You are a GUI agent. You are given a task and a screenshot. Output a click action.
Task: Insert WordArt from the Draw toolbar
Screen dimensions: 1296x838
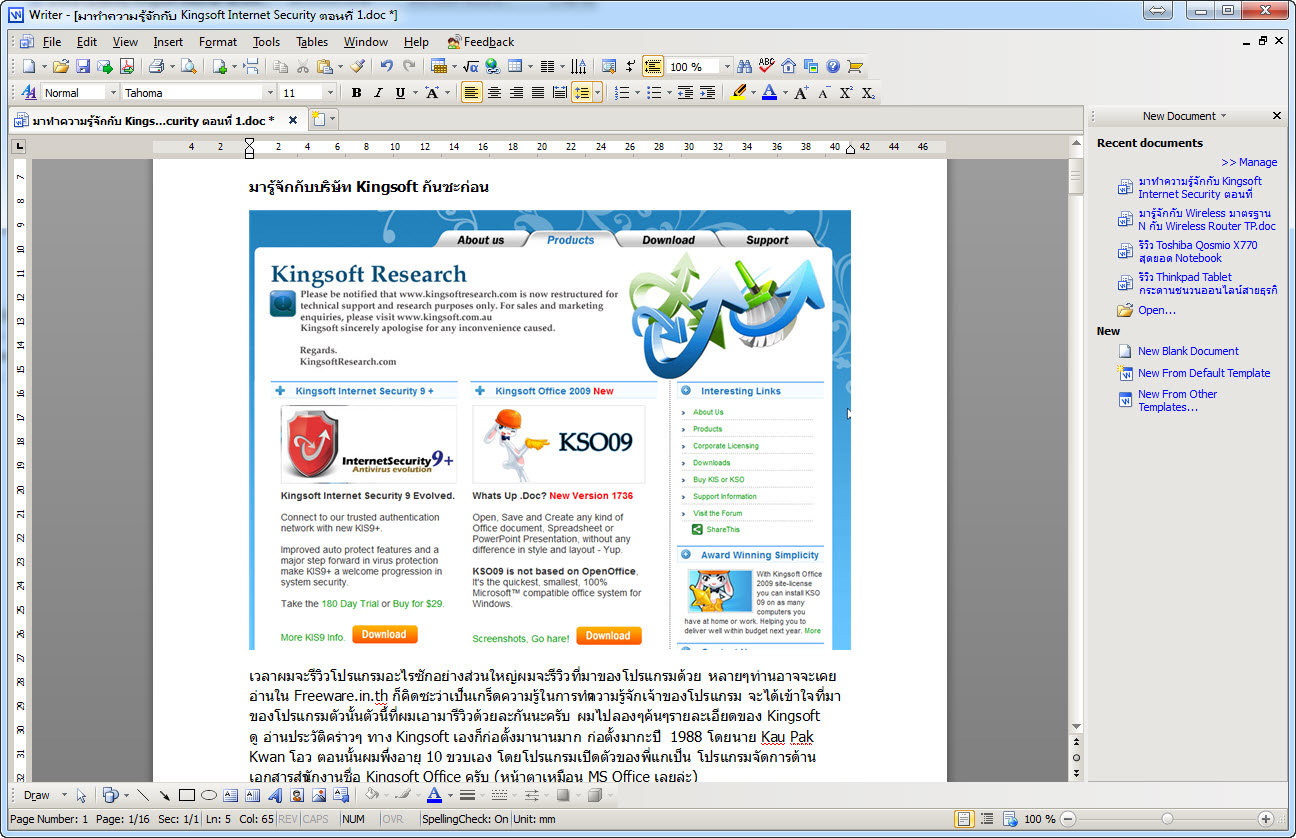click(274, 796)
